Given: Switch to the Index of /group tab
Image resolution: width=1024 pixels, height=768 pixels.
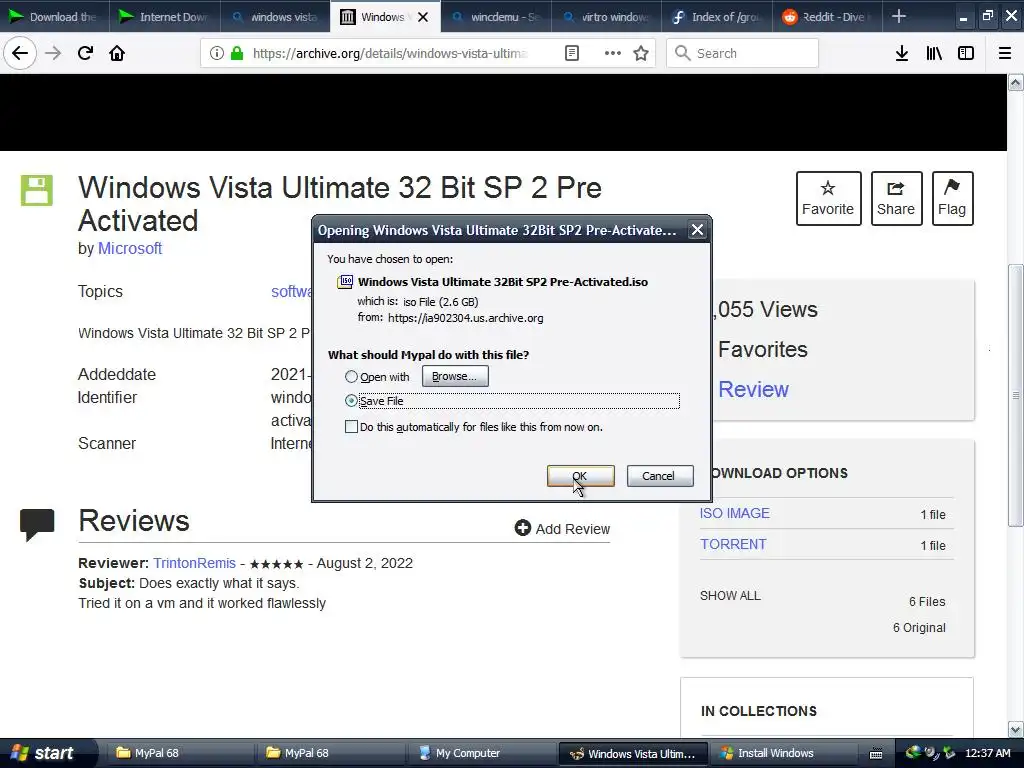Looking at the screenshot, I should pyautogui.click(x=716, y=16).
